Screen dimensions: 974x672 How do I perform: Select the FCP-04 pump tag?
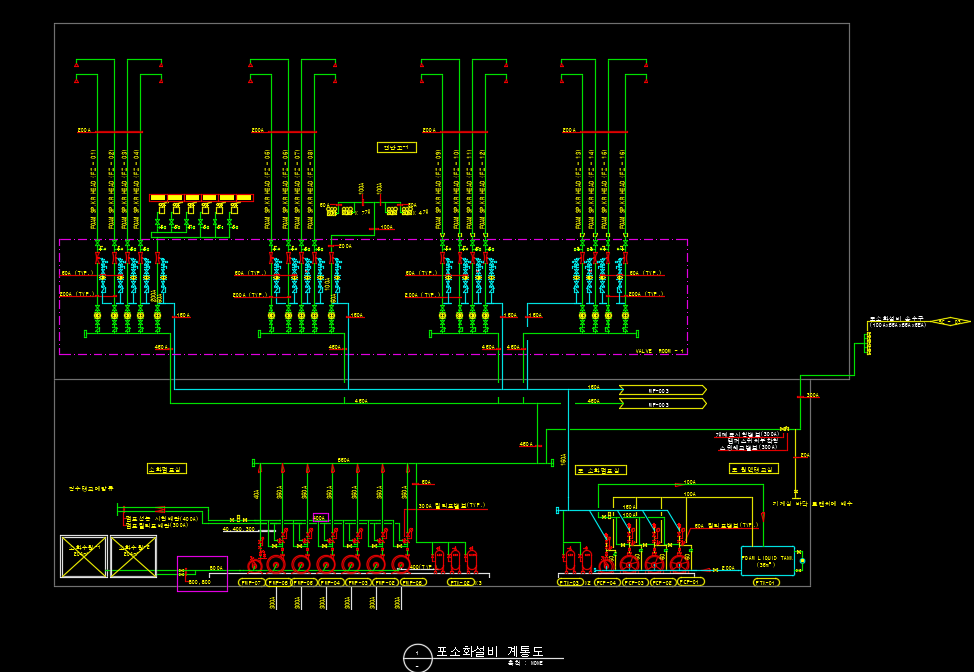(608, 583)
